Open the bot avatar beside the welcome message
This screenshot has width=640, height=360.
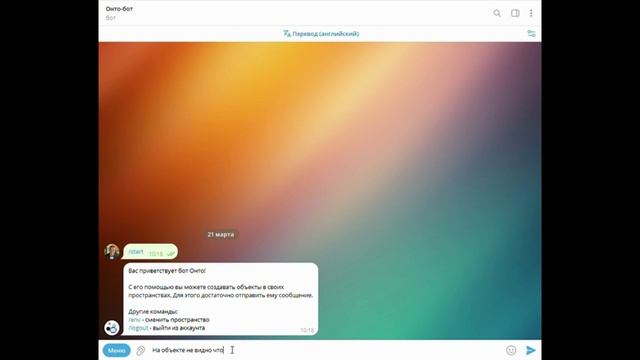coord(112,327)
